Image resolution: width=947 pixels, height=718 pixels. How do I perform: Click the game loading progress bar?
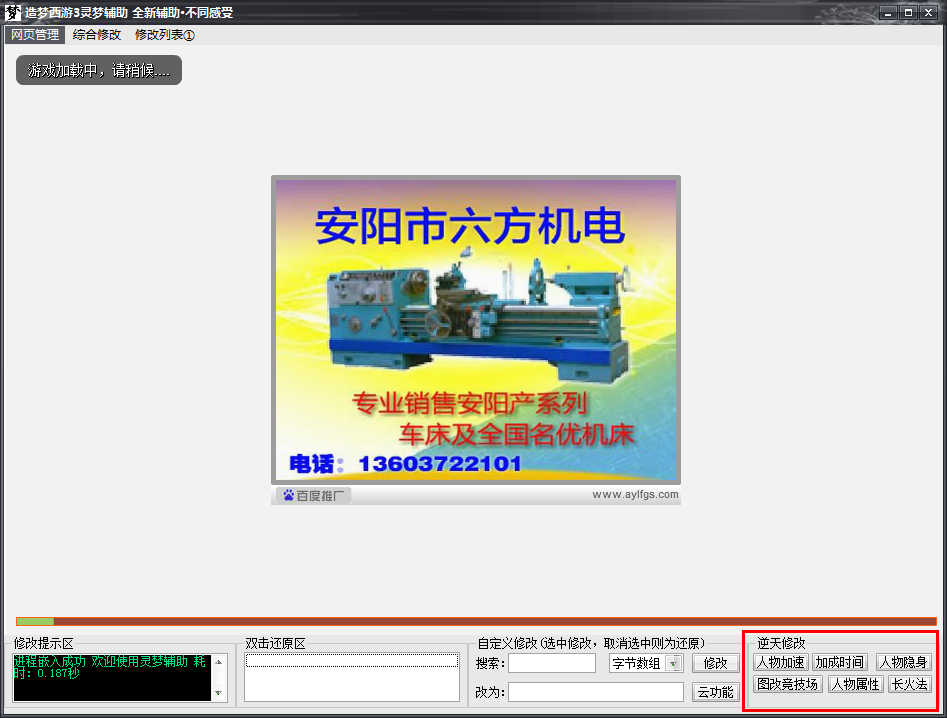coord(476,621)
